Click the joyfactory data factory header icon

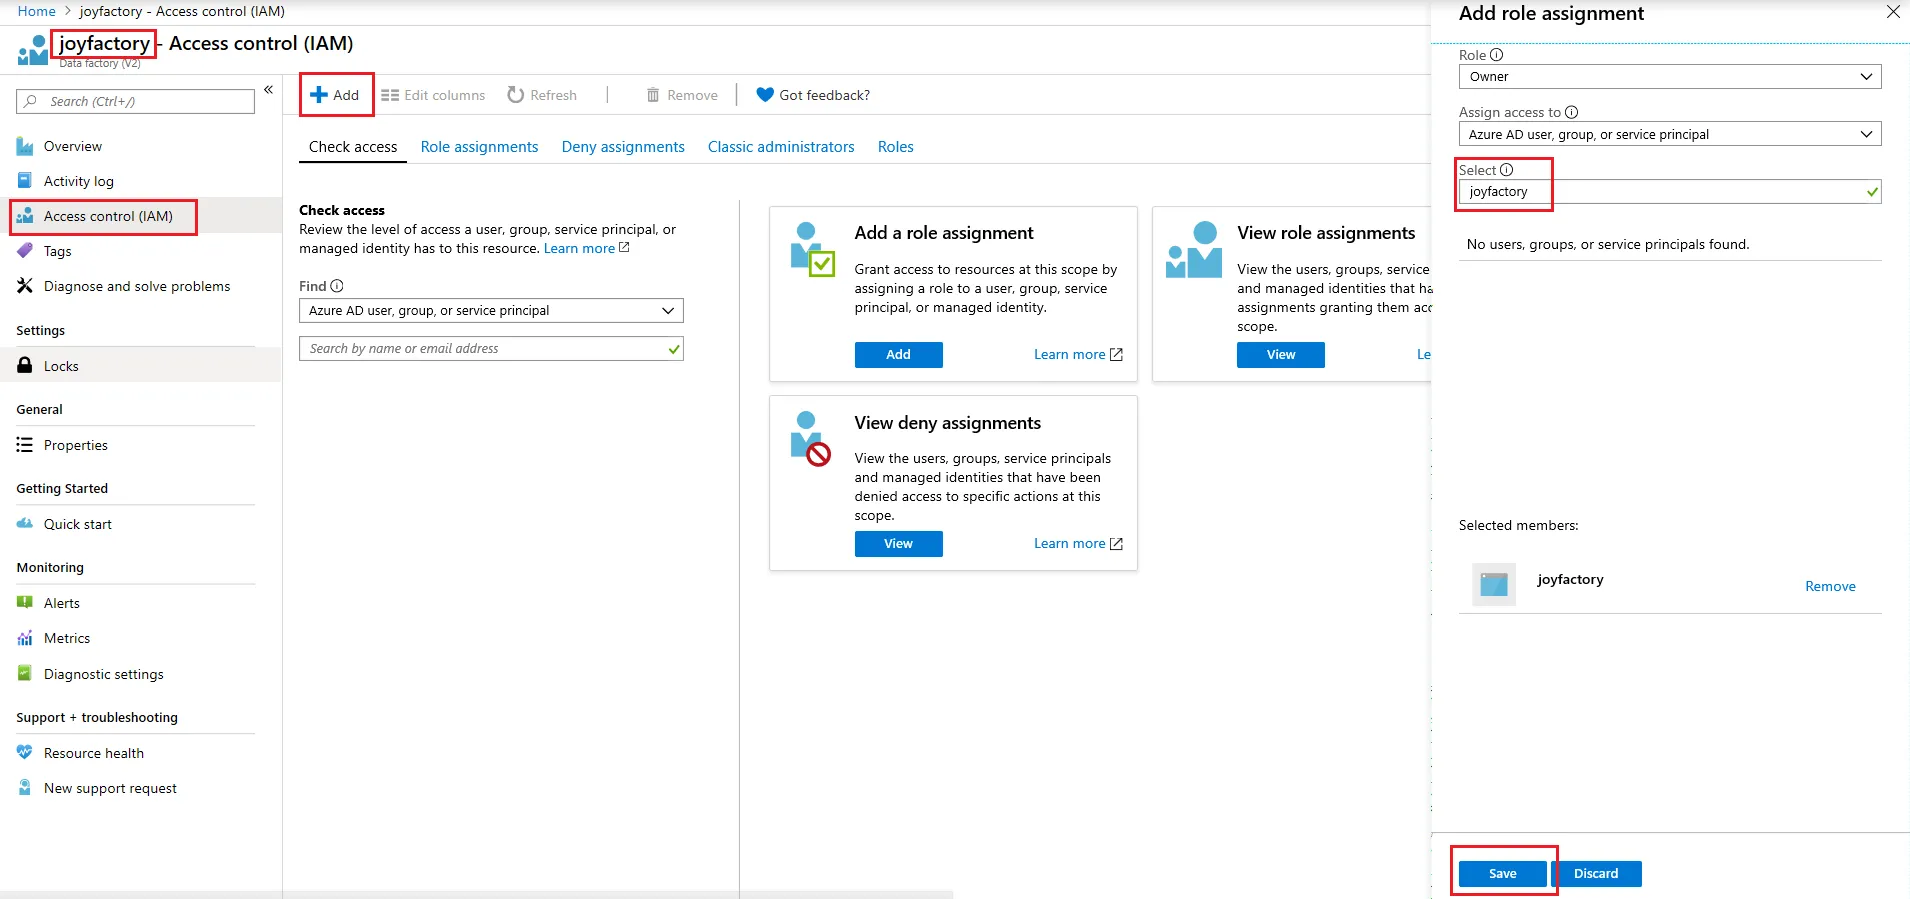[x=33, y=49]
